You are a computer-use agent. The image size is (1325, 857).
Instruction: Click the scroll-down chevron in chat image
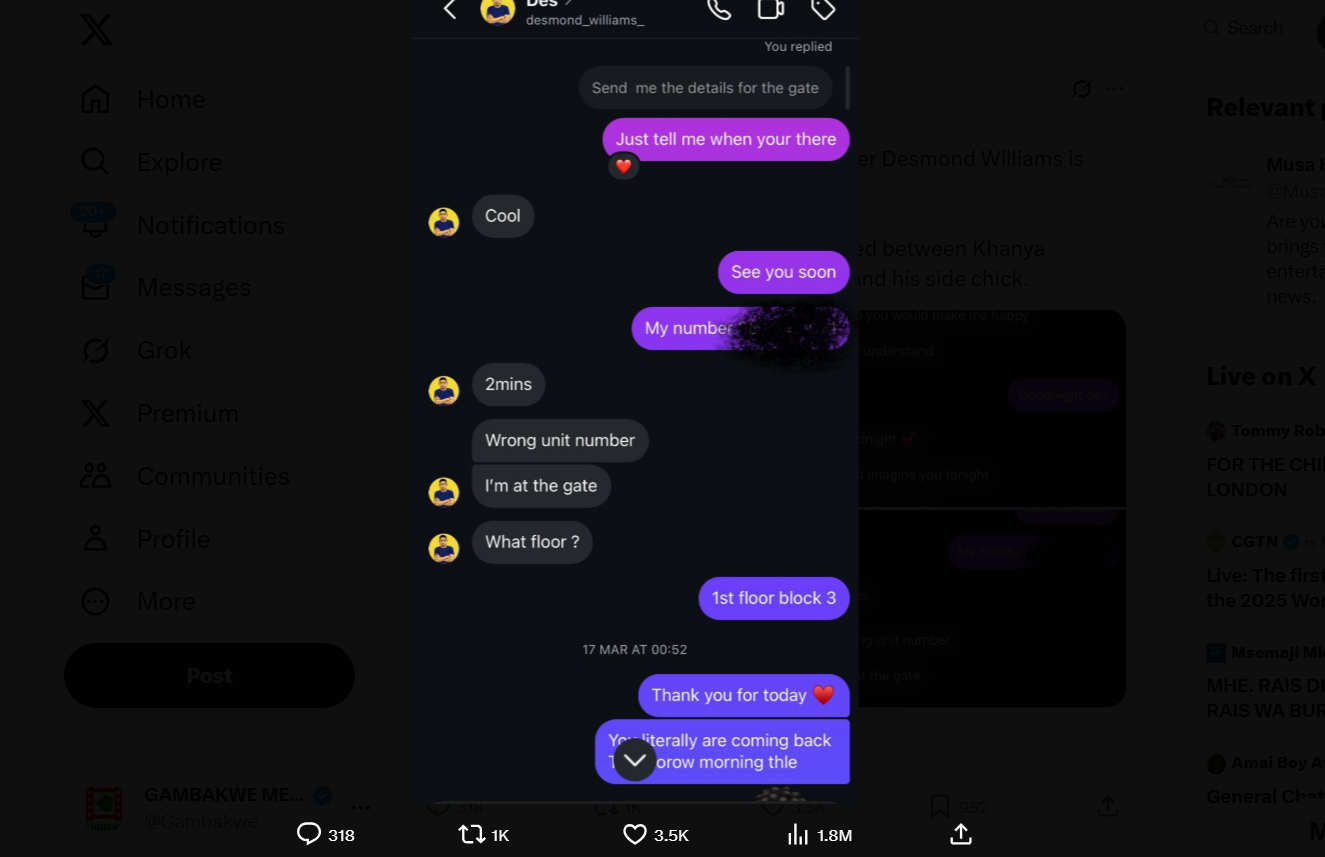click(635, 760)
